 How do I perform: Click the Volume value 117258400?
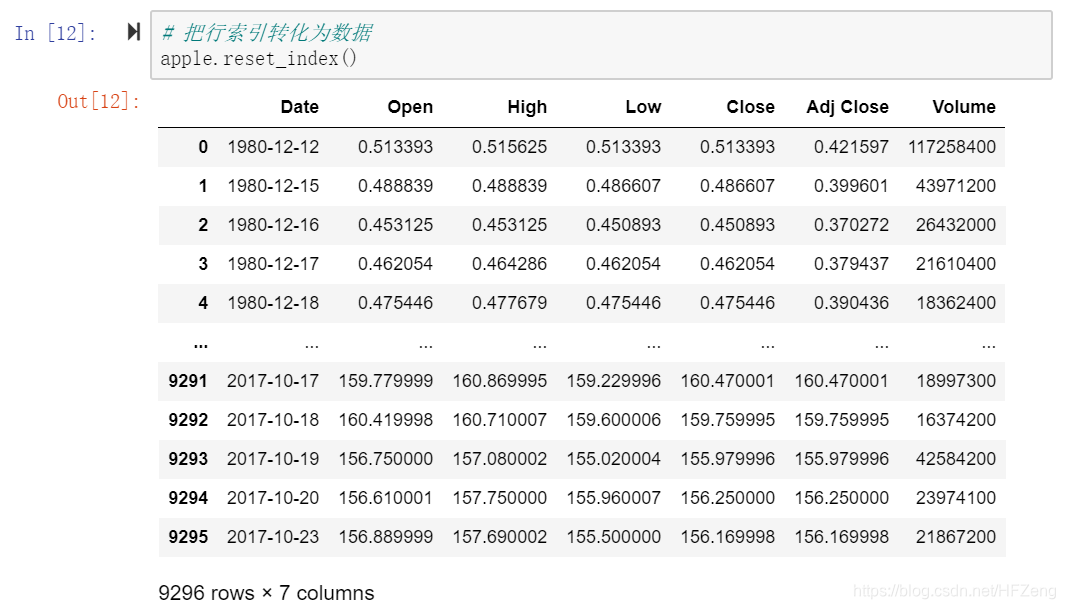[x=952, y=147]
